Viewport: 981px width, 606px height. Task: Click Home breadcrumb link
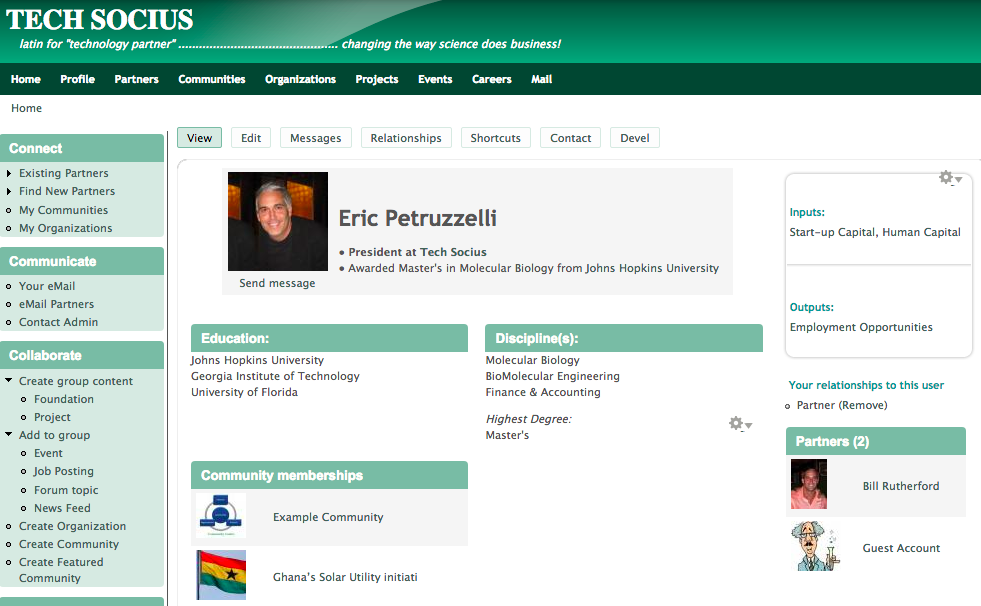(26, 108)
